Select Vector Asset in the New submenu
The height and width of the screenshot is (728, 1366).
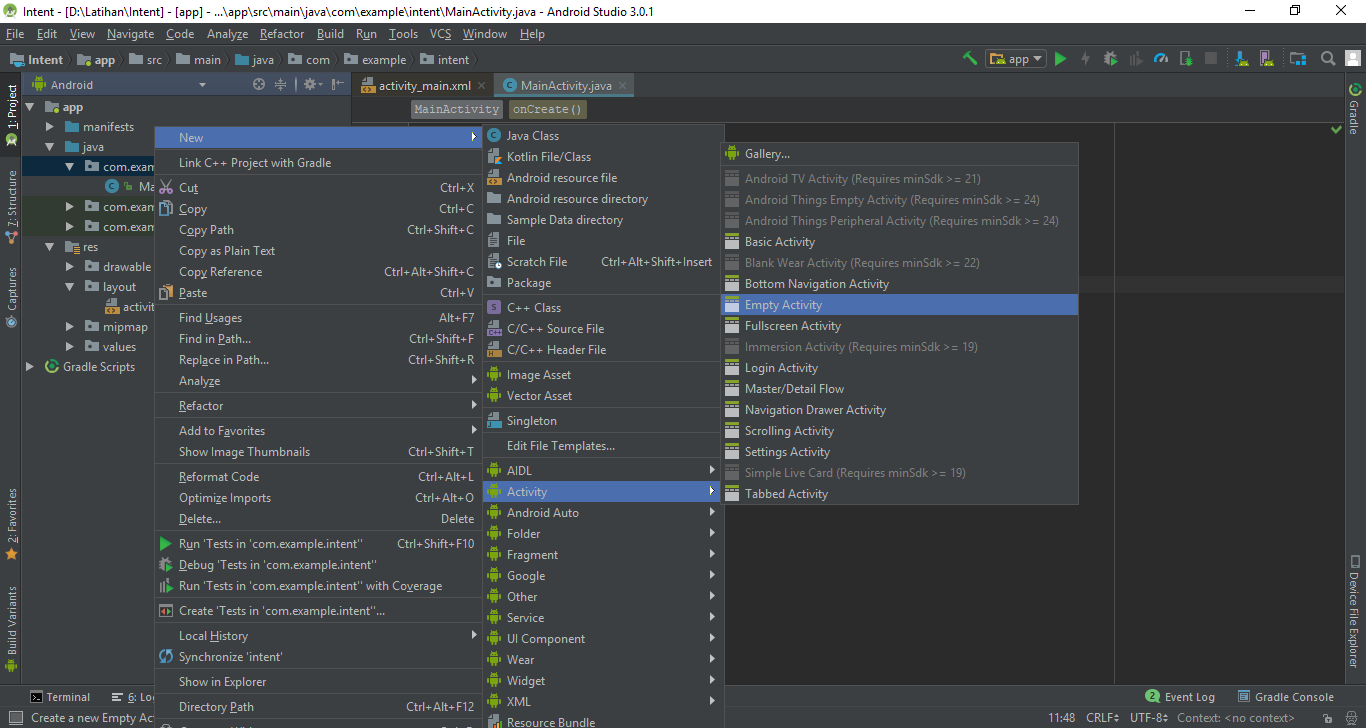point(600,396)
